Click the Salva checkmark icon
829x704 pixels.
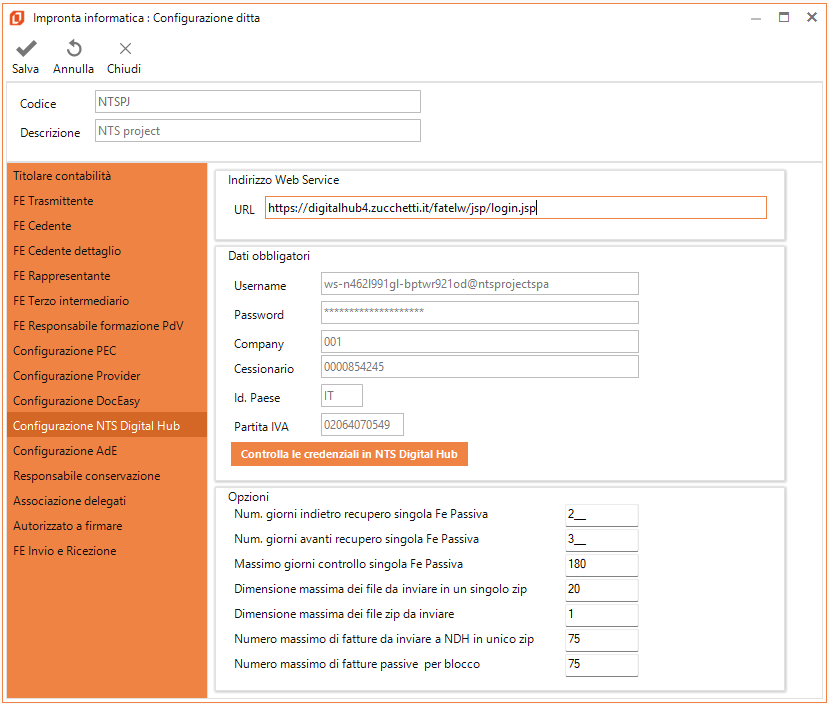26,49
